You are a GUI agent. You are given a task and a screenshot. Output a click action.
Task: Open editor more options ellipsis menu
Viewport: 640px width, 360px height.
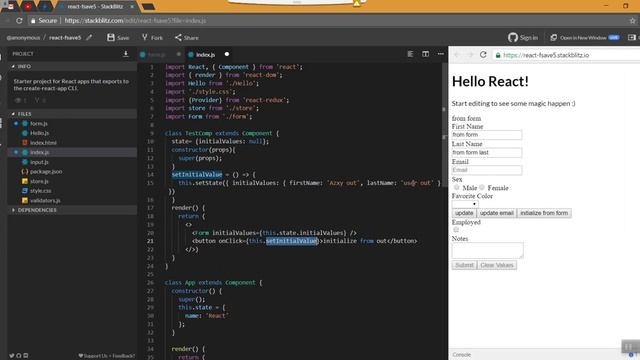click(x=440, y=54)
